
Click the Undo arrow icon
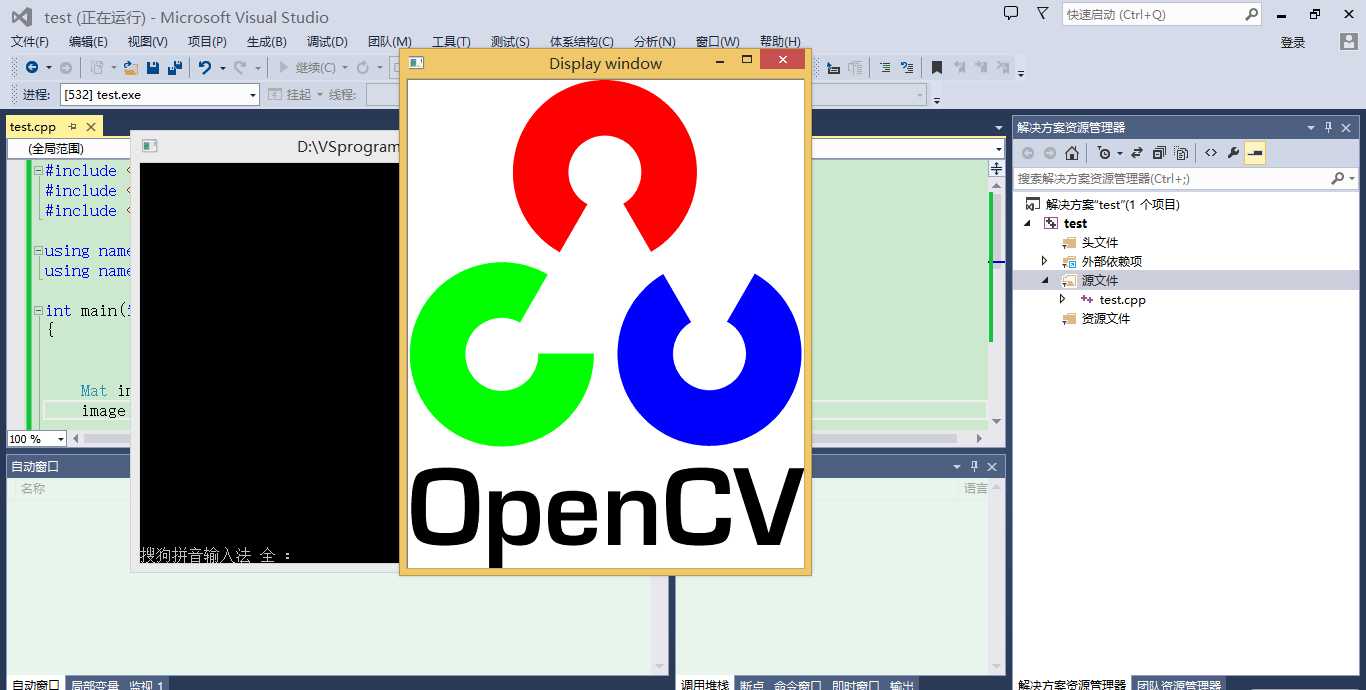pyautogui.click(x=205, y=67)
